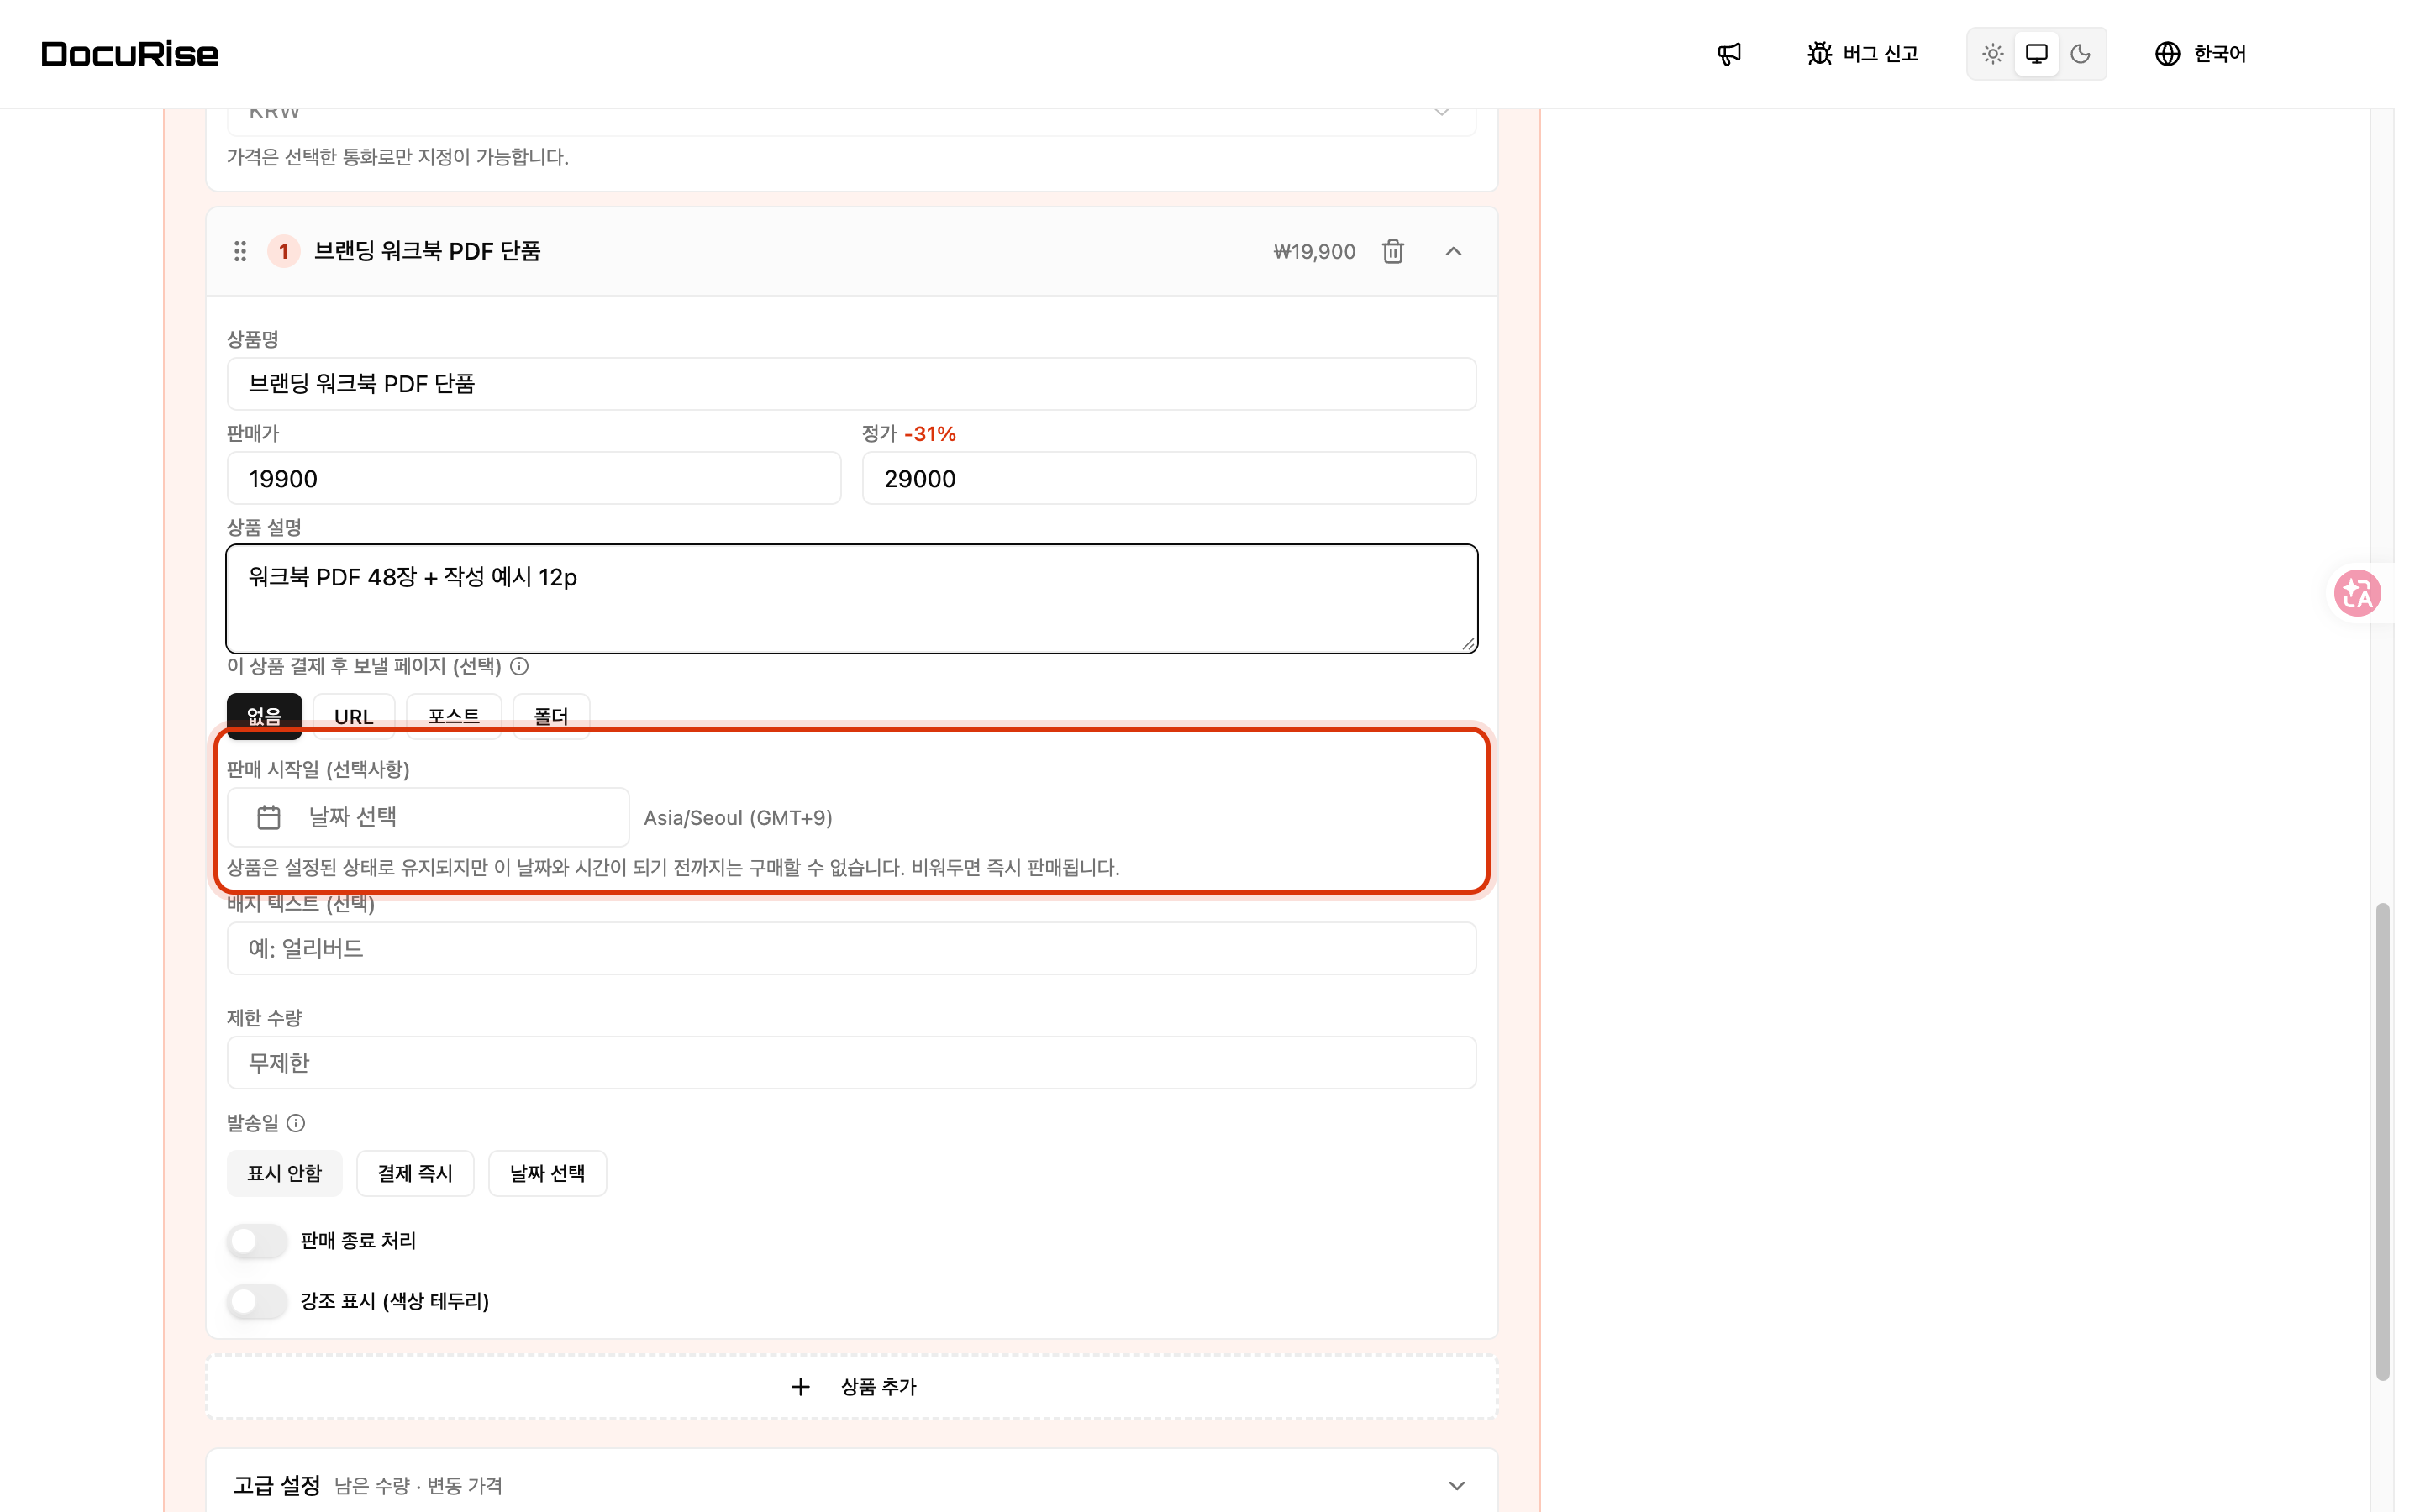
Task: Click the plus icon for 상품 추가
Action: pos(800,1387)
